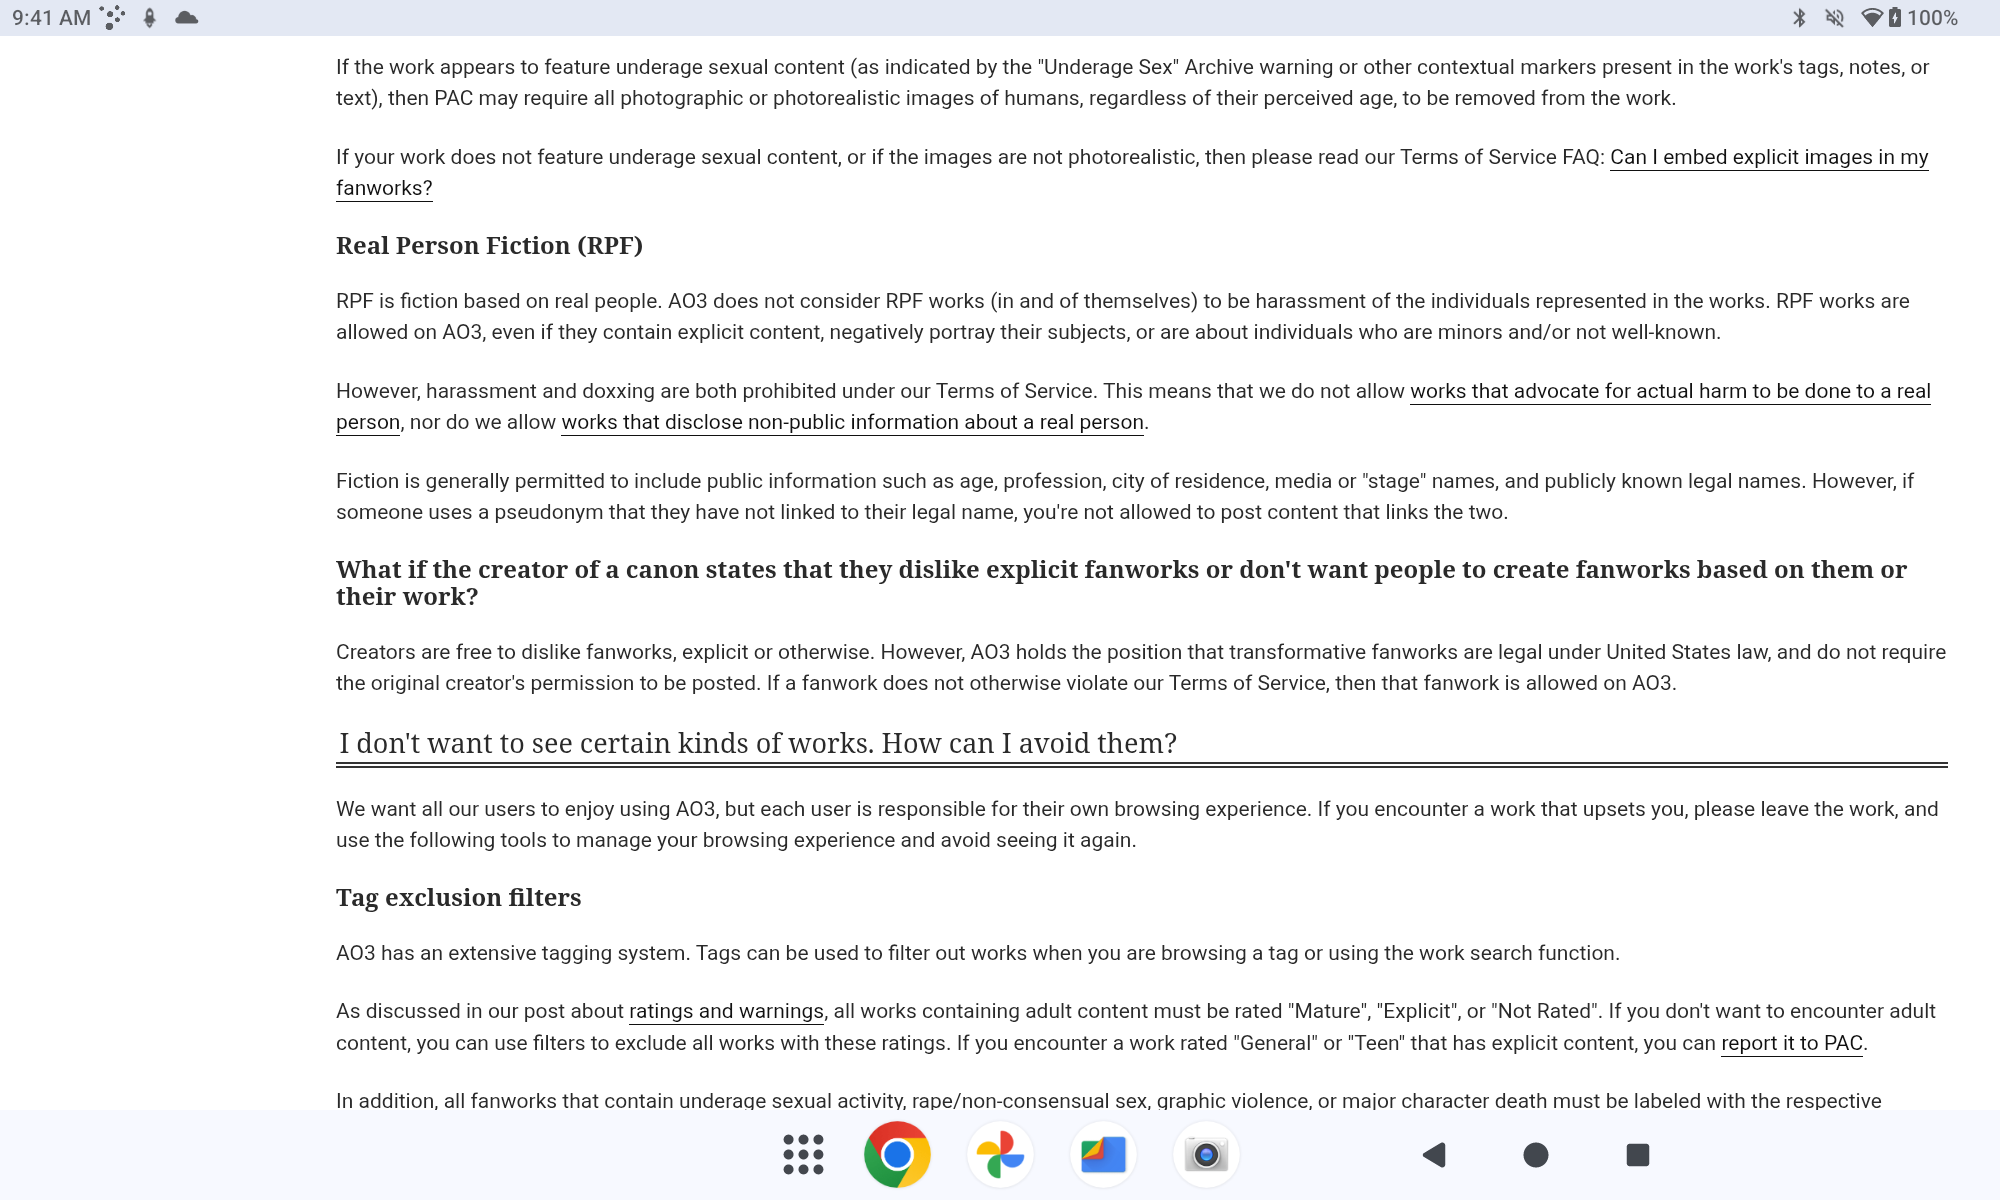Click 'What if the creator of a canon' heading
The width and height of the screenshot is (2000, 1200).
tap(1121, 583)
